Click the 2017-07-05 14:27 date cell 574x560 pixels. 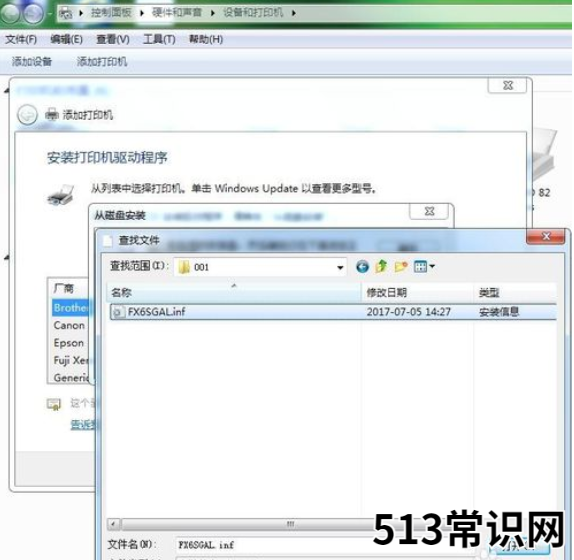coord(409,312)
